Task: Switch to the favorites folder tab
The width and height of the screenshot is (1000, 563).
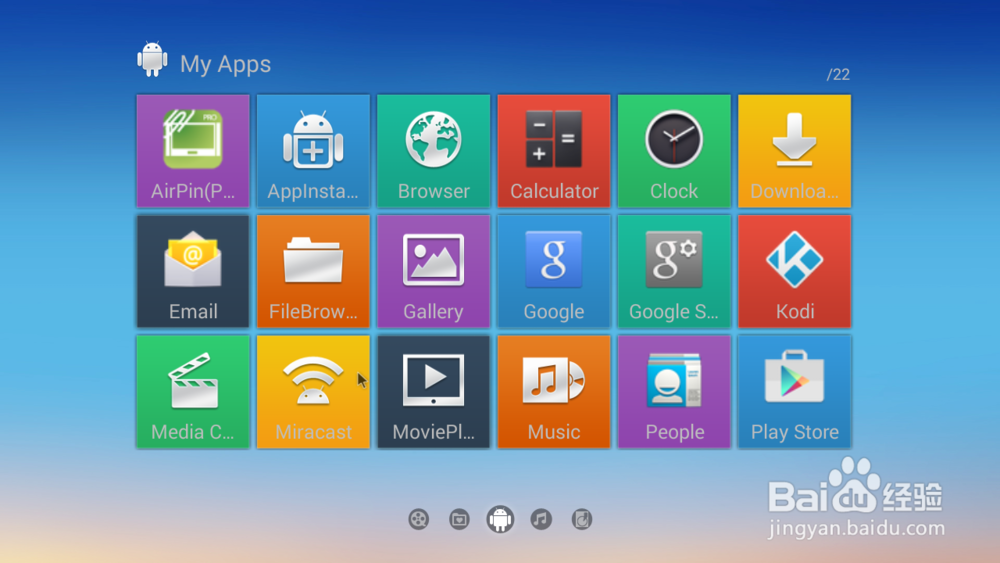Action: 459,520
